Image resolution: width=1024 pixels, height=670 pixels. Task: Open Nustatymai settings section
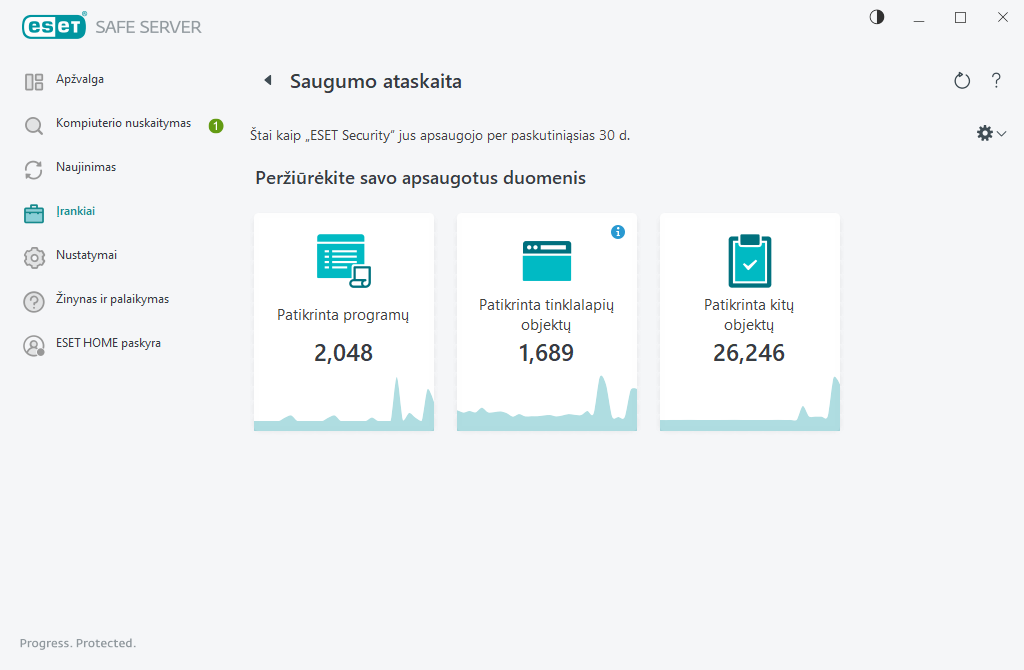tap(86, 255)
